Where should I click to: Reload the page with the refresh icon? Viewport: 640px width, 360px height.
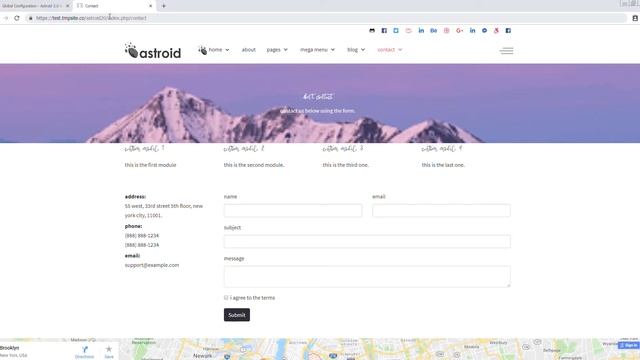pyautogui.click(x=17, y=18)
